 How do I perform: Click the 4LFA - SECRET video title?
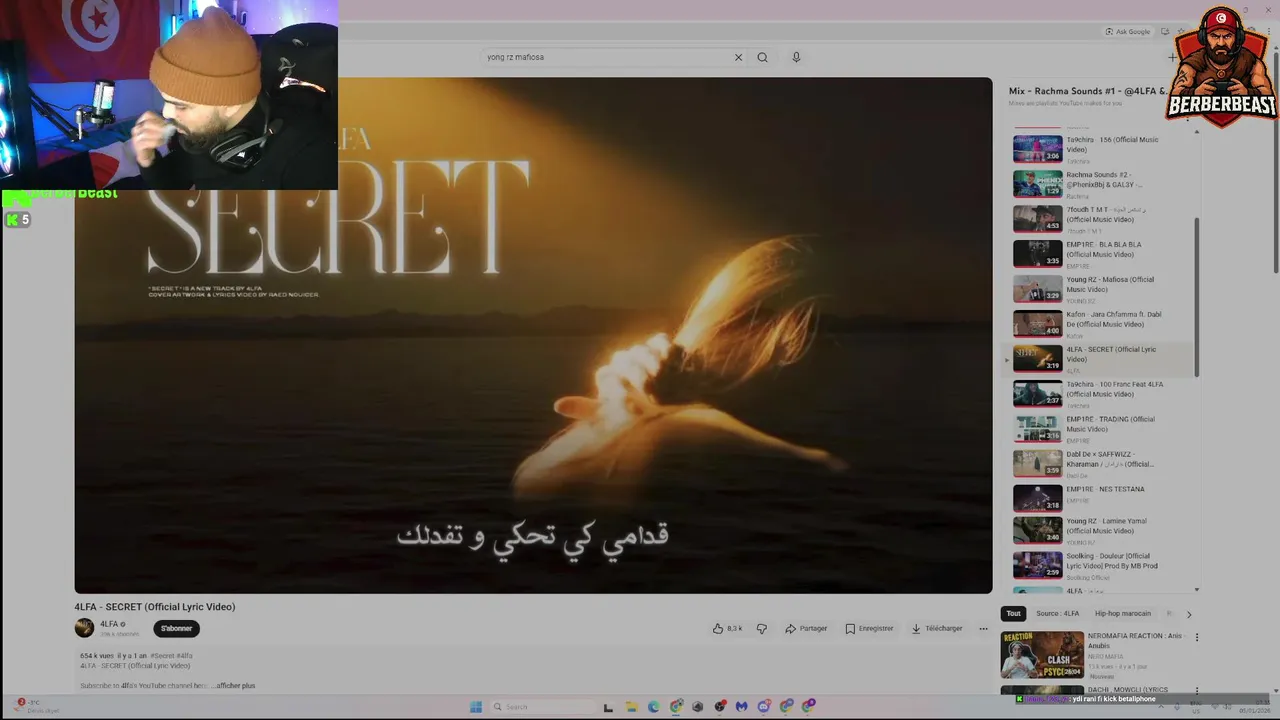(x=155, y=607)
